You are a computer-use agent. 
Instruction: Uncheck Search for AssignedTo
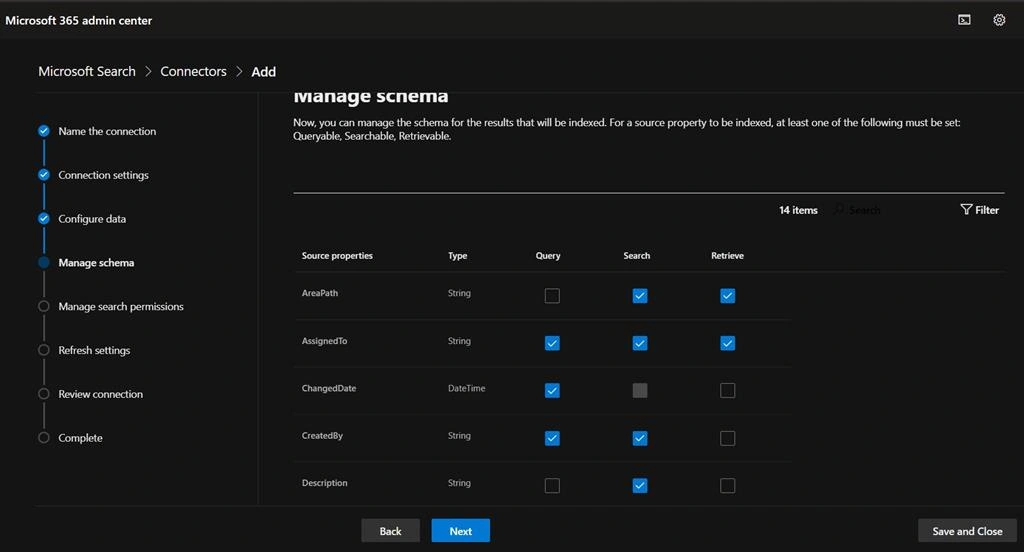tap(640, 343)
